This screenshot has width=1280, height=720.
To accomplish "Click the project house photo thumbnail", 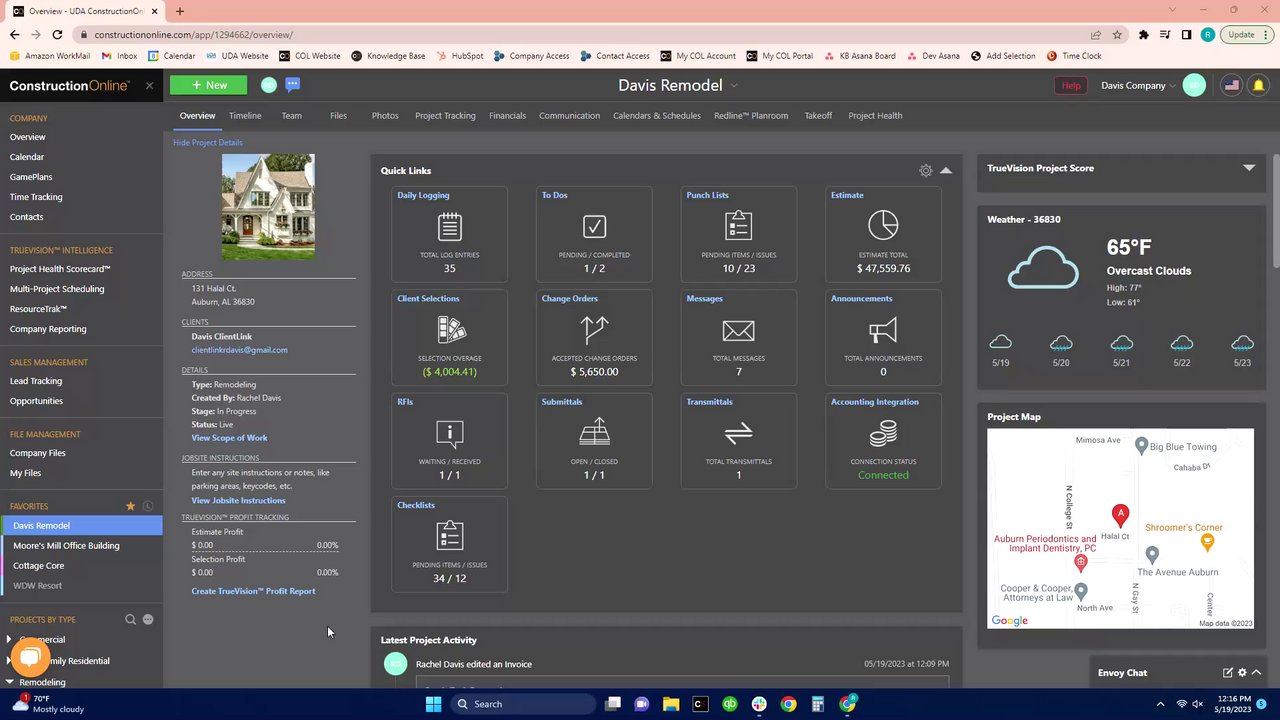I will click(x=268, y=206).
